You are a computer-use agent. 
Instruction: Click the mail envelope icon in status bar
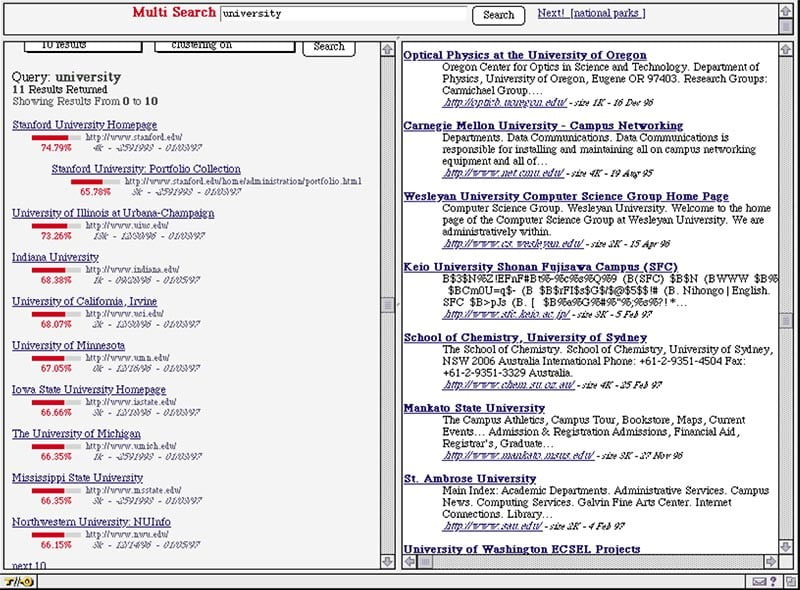(x=761, y=581)
